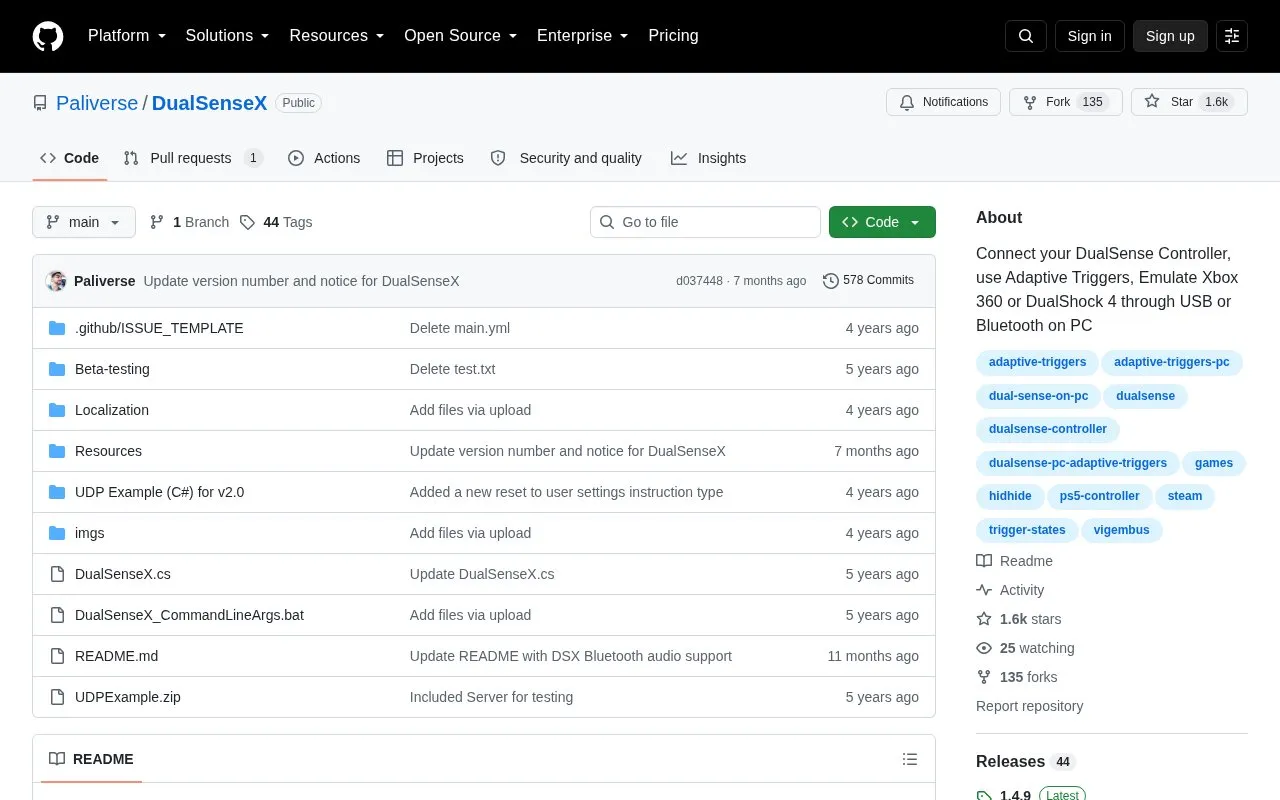The width and height of the screenshot is (1280, 800).
Task: Open 1 Branch link
Action: click(189, 222)
